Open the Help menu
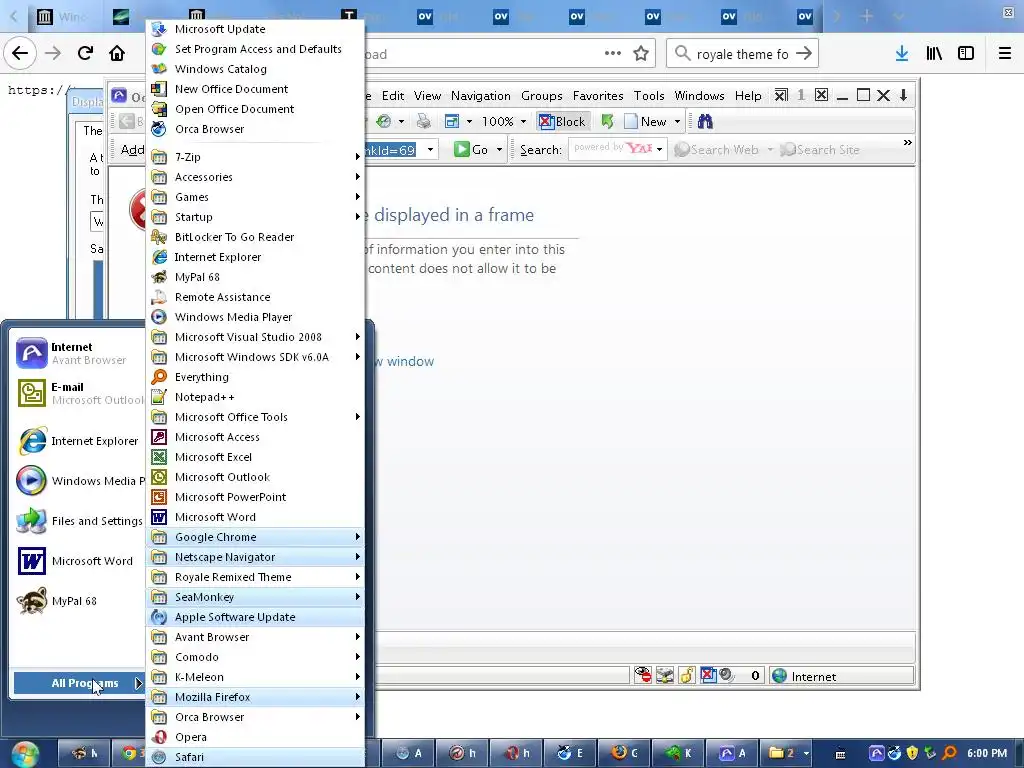This screenshot has width=1024, height=768. (x=748, y=96)
